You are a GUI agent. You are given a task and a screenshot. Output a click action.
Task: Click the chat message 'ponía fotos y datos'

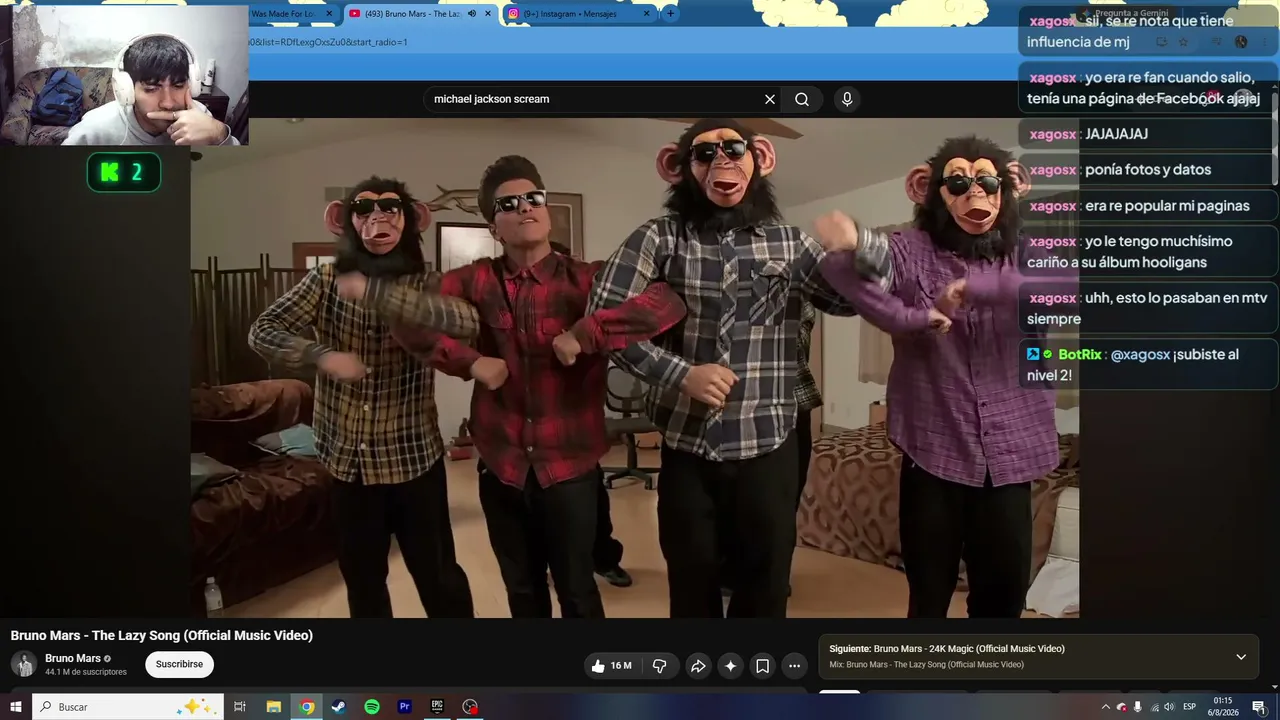coord(1148,170)
